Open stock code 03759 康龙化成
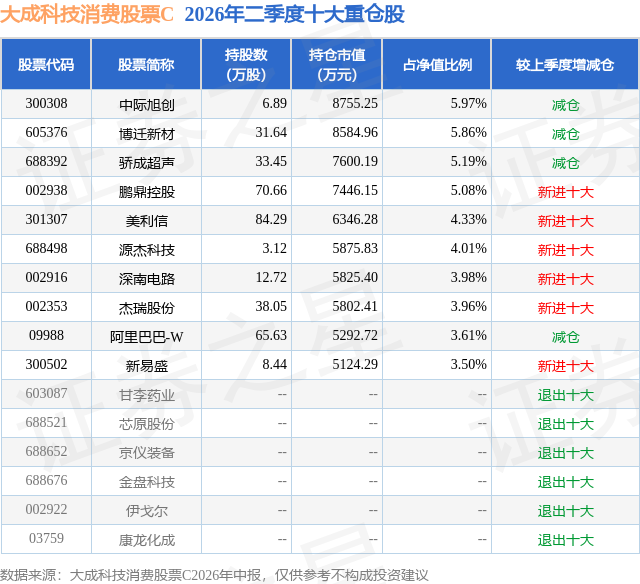640x584 pixels. click(x=46, y=538)
